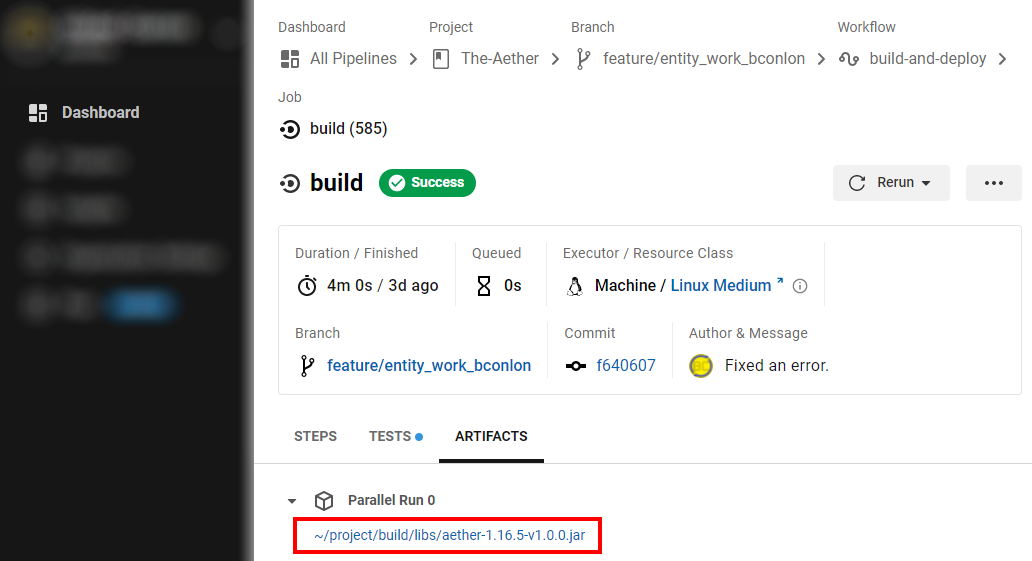
Task: Open the more actions ellipsis menu
Action: [x=993, y=183]
